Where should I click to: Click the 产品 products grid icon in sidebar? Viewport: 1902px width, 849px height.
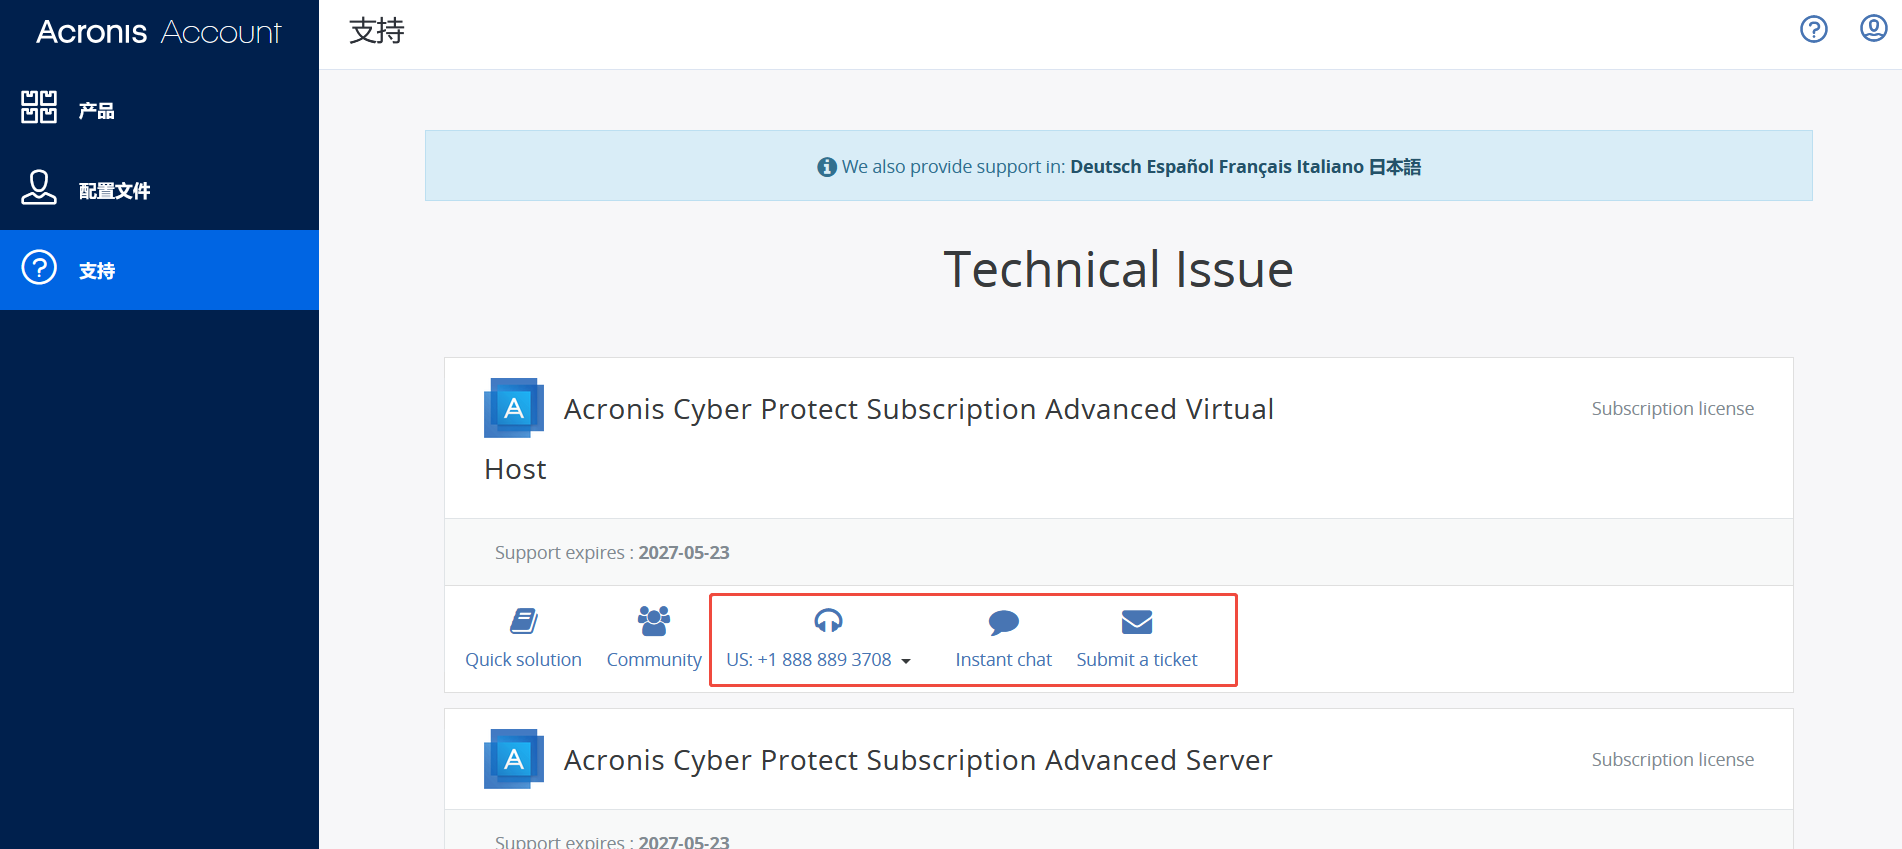(x=39, y=107)
